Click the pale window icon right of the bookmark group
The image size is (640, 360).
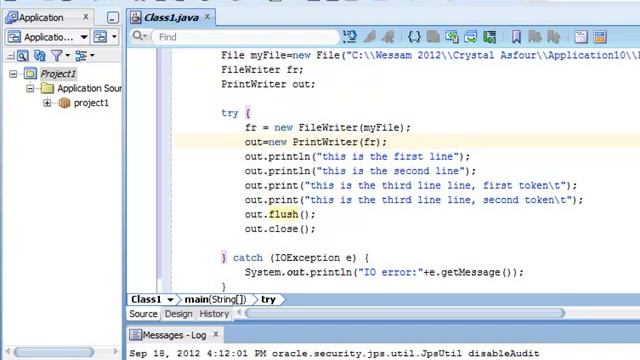tap(581, 37)
